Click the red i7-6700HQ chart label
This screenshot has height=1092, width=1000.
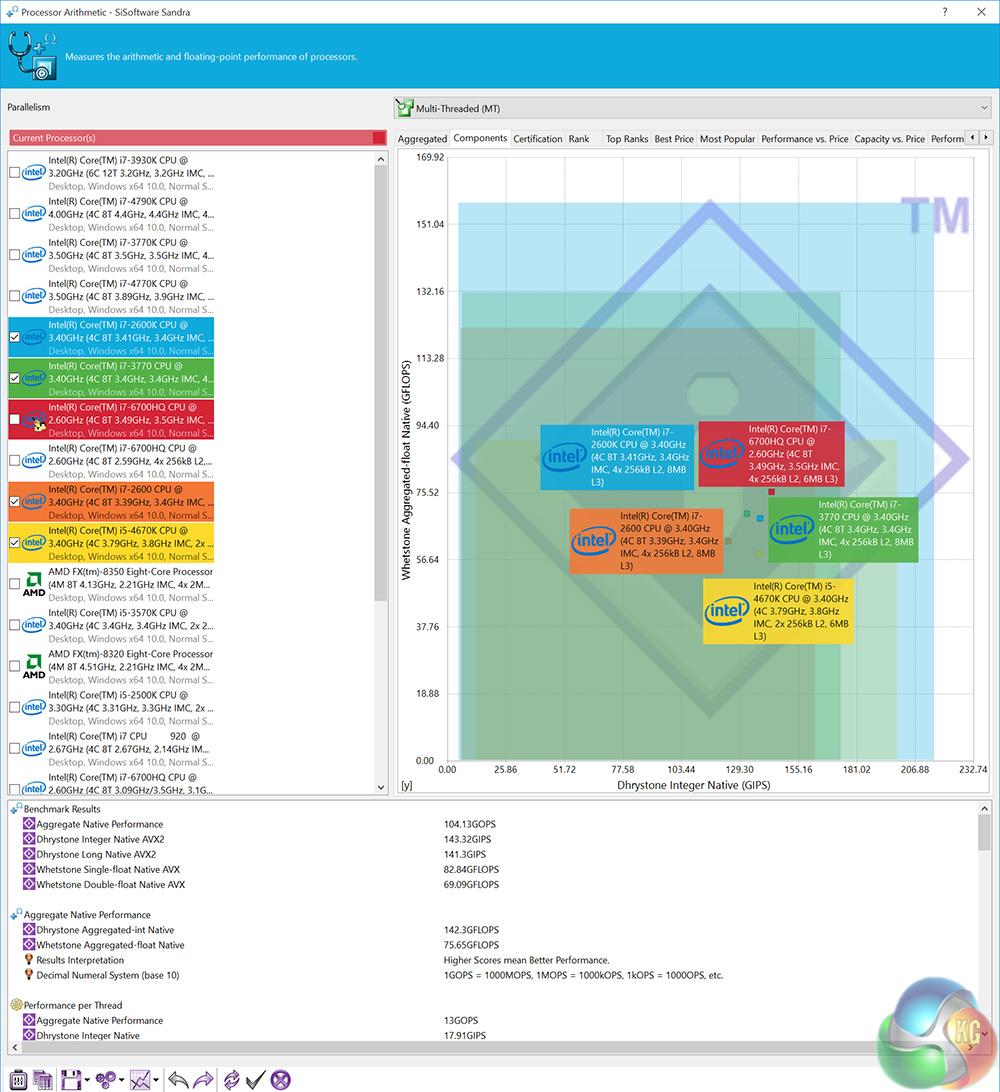pyautogui.click(x=772, y=454)
